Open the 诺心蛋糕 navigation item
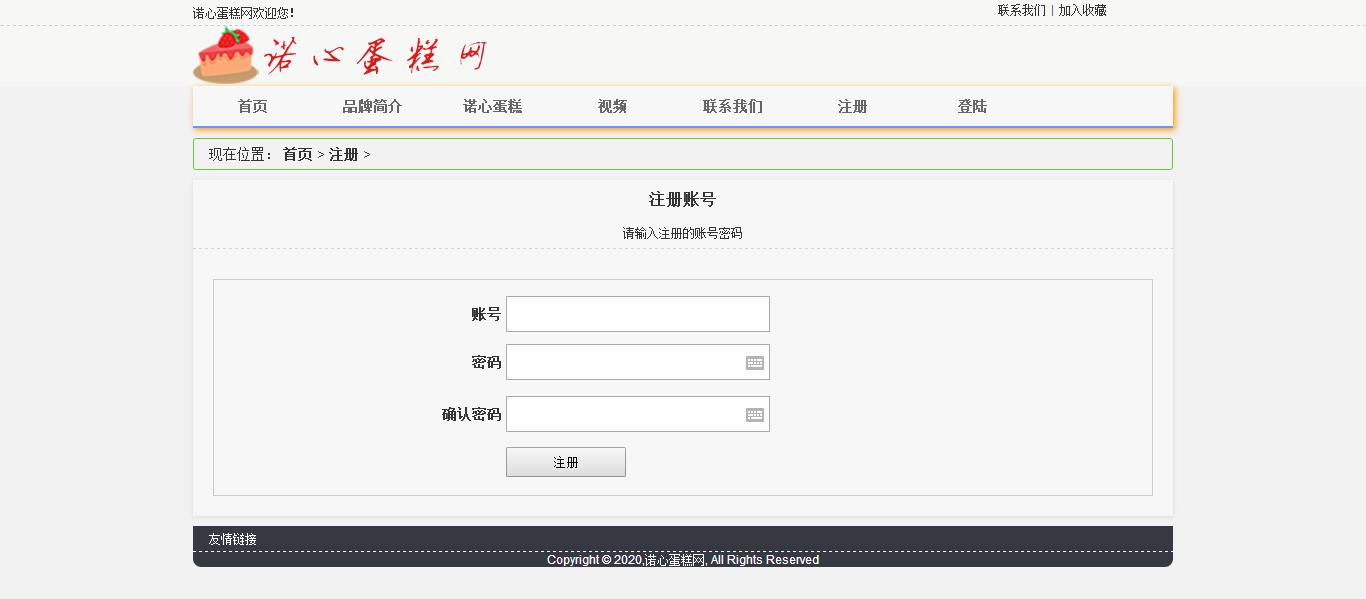Screen dimensions: 1366x599 pos(493,107)
